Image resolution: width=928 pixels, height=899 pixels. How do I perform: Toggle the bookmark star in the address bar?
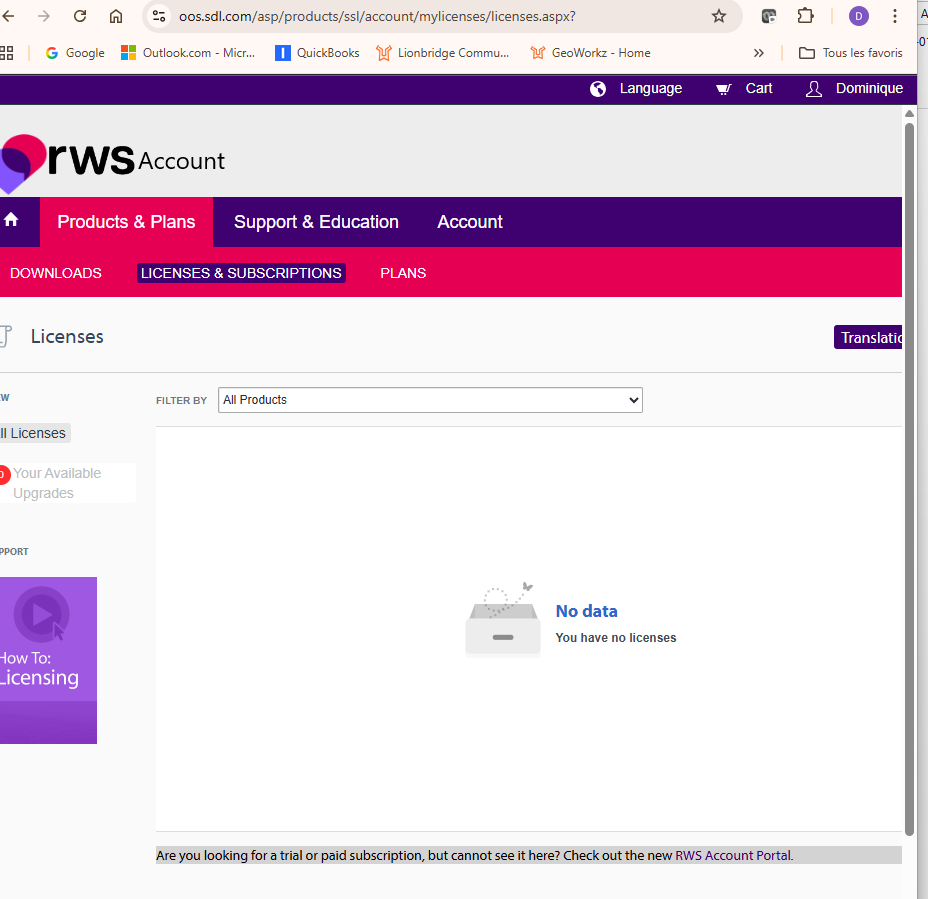point(718,16)
